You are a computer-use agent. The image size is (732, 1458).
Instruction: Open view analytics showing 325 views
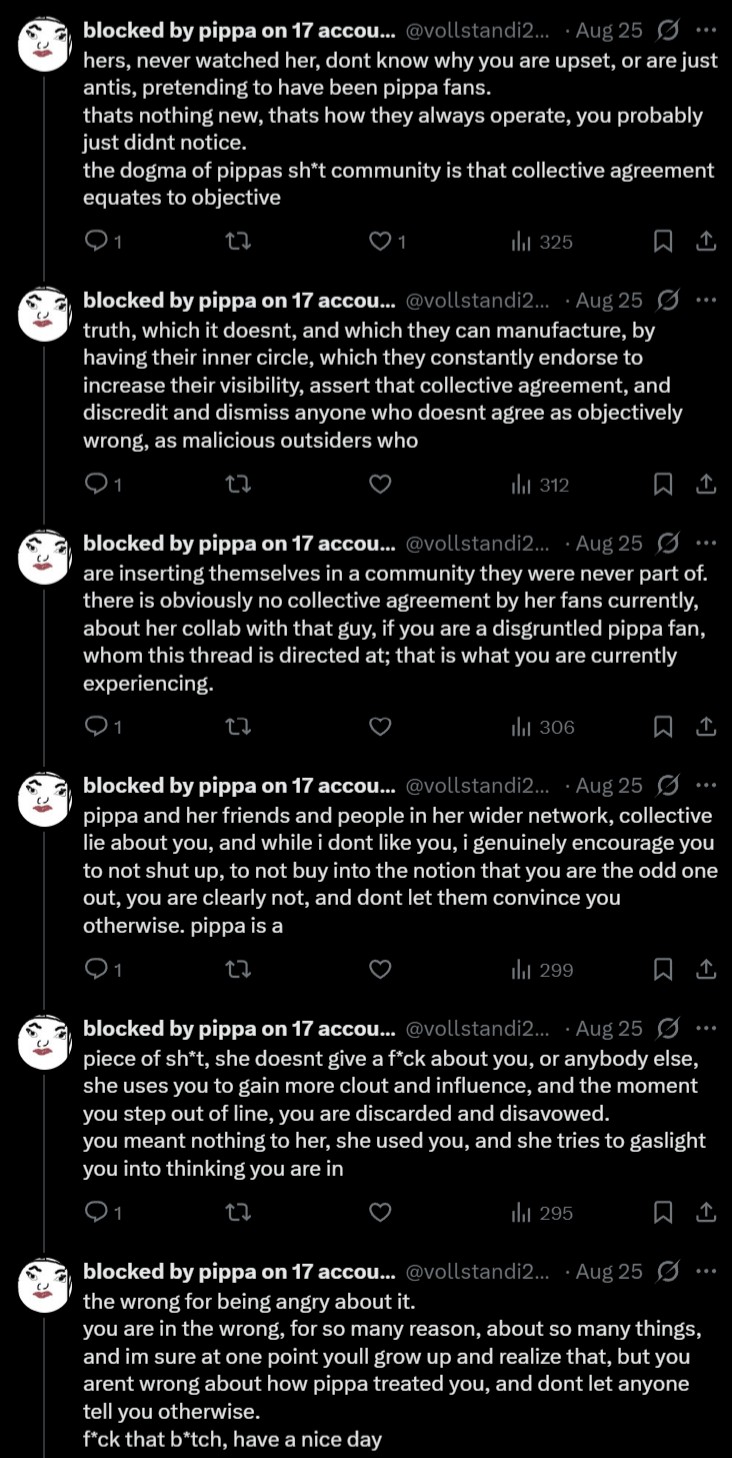point(542,242)
